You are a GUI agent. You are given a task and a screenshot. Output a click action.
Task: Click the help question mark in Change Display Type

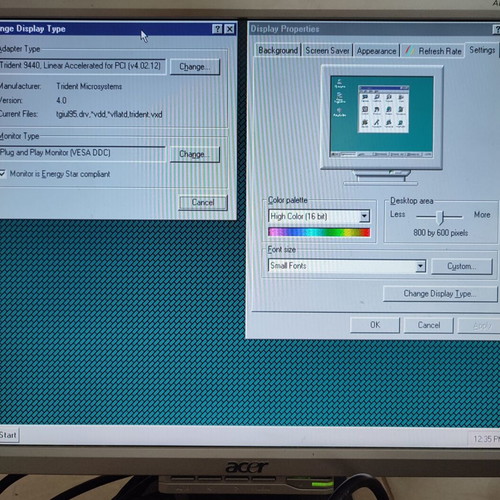point(217,29)
